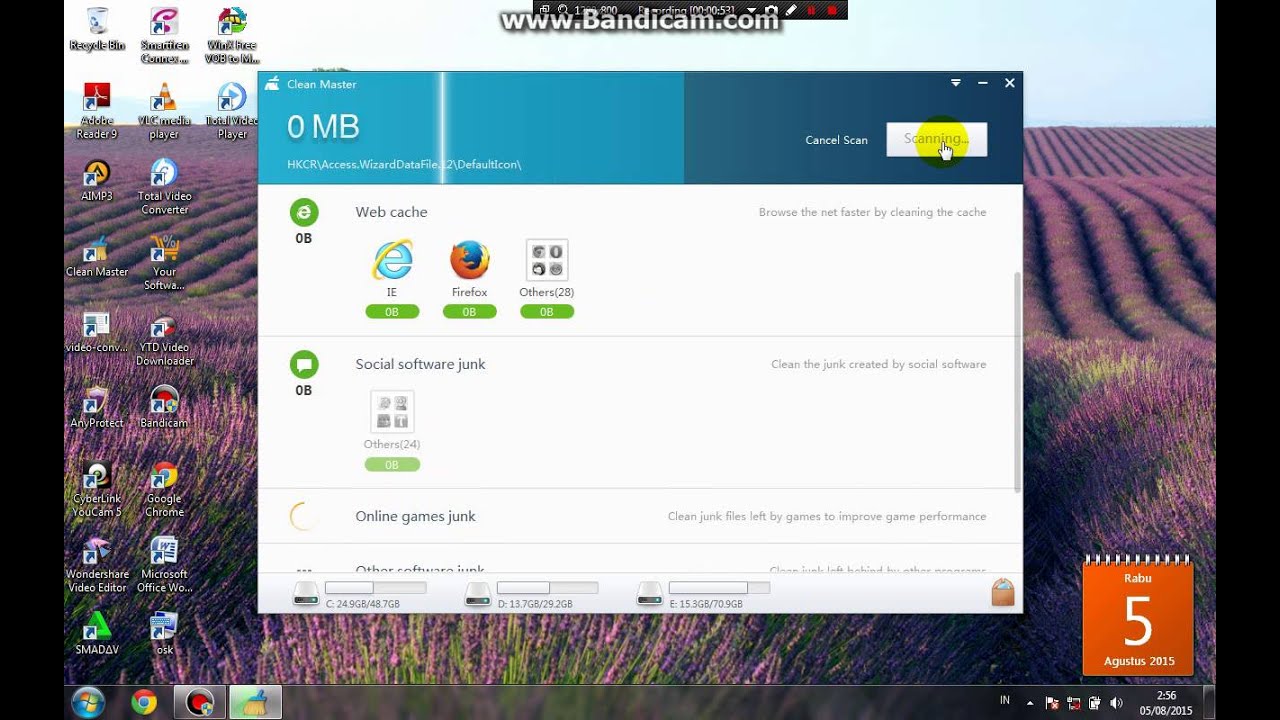Viewport: 1280px width, 720px height.
Task: Click the calendar gadget showing Rabu 5
Action: click(x=1138, y=615)
